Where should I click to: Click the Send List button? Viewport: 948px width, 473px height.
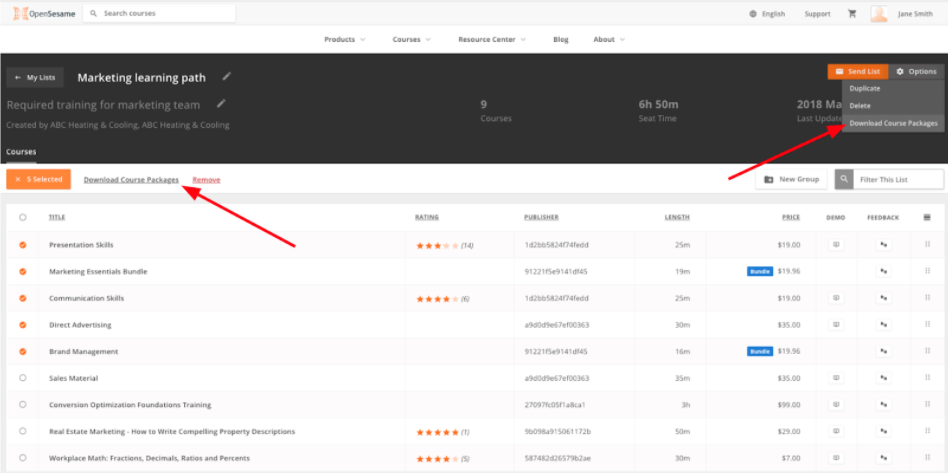tap(857, 72)
